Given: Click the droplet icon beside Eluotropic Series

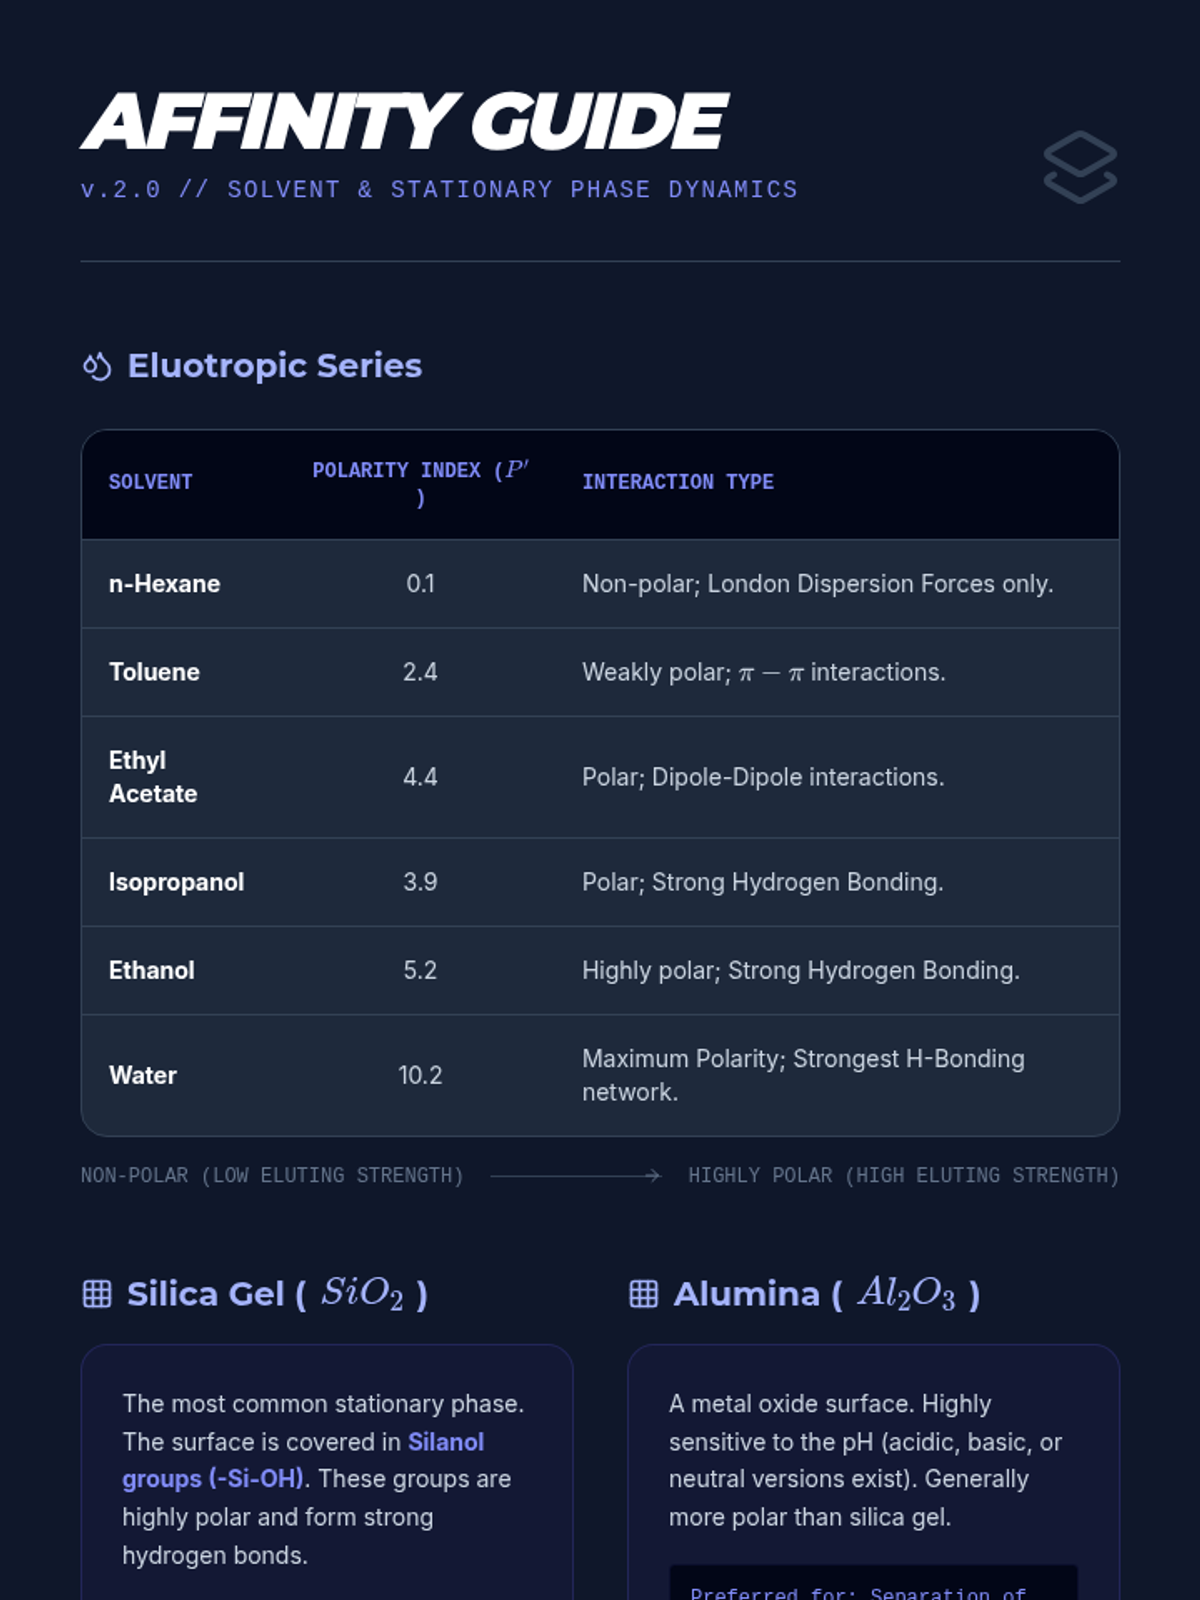Looking at the screenshot, I should [x=97, y=367].
